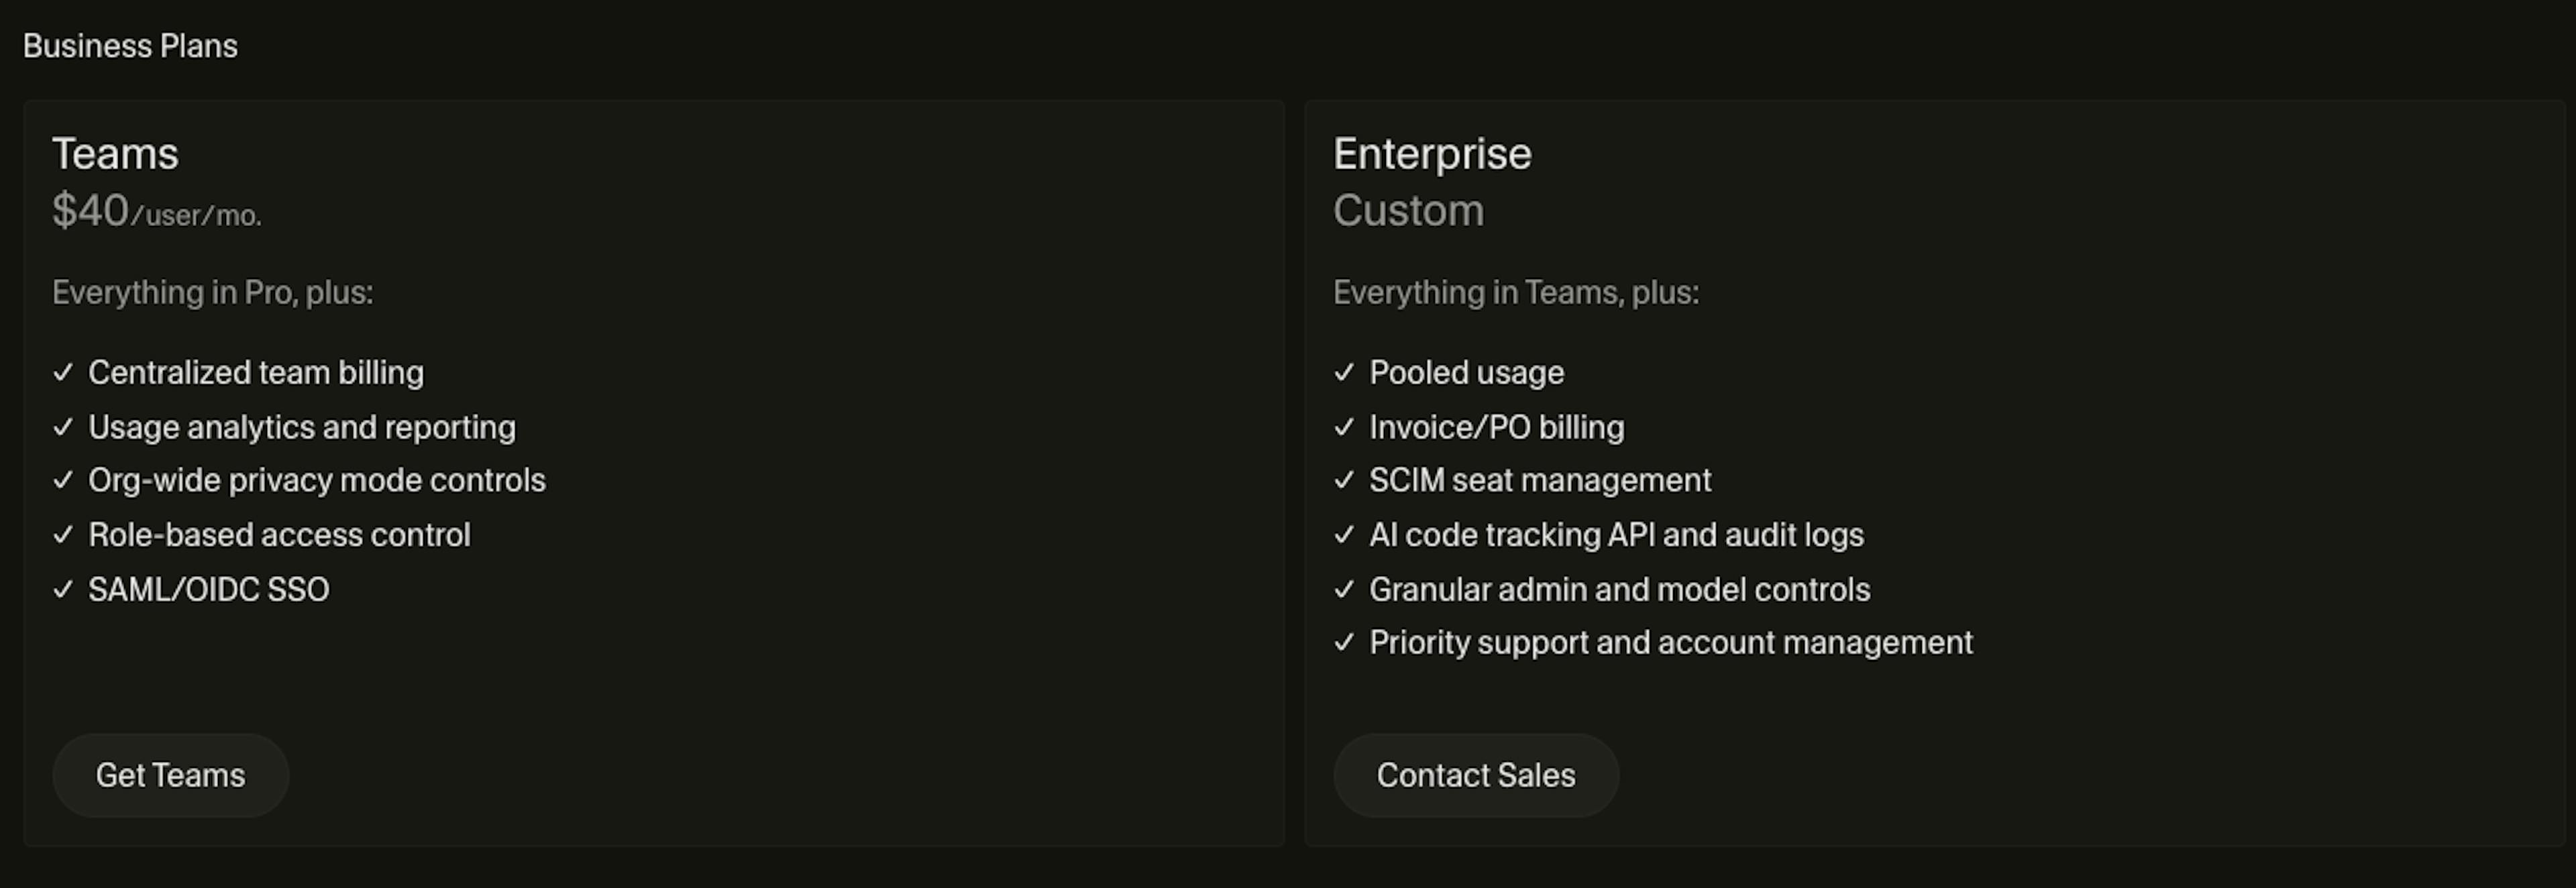Click checkmark beside AI code tracking API
The height and width of the screenshot is (888, 2576).
[x=1344, y=535]
